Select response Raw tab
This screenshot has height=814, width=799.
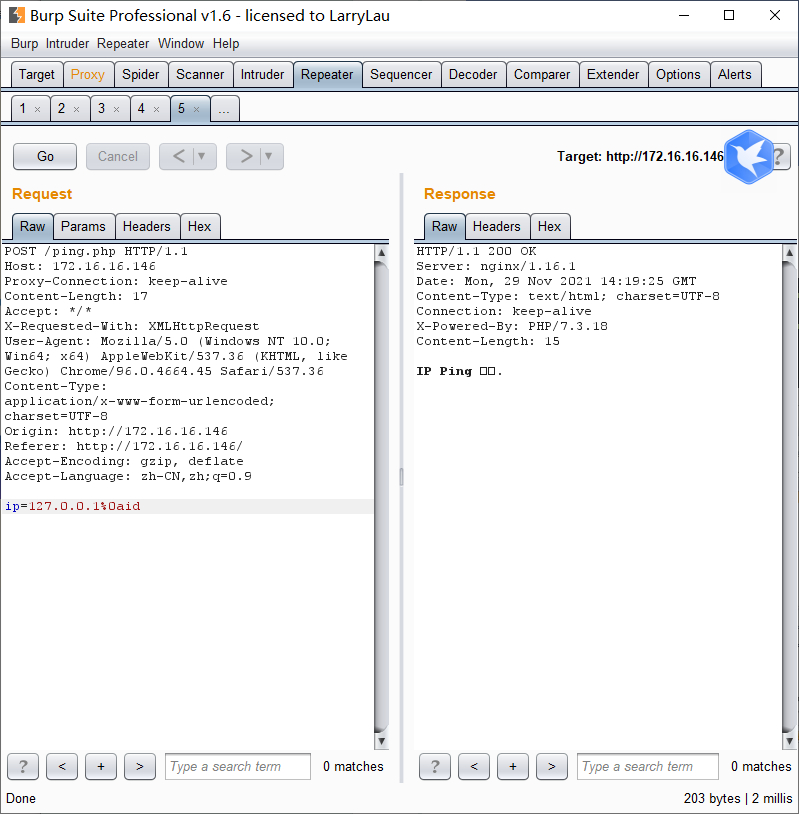click(x=444, y=227)
